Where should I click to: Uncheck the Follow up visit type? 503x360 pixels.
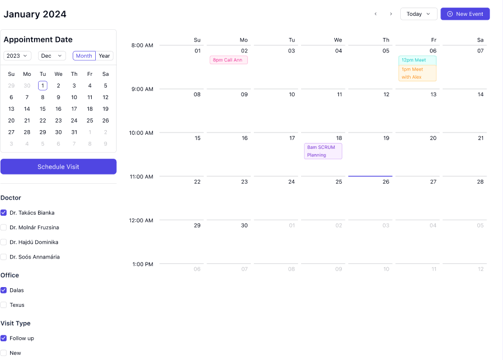coord(4,338)
